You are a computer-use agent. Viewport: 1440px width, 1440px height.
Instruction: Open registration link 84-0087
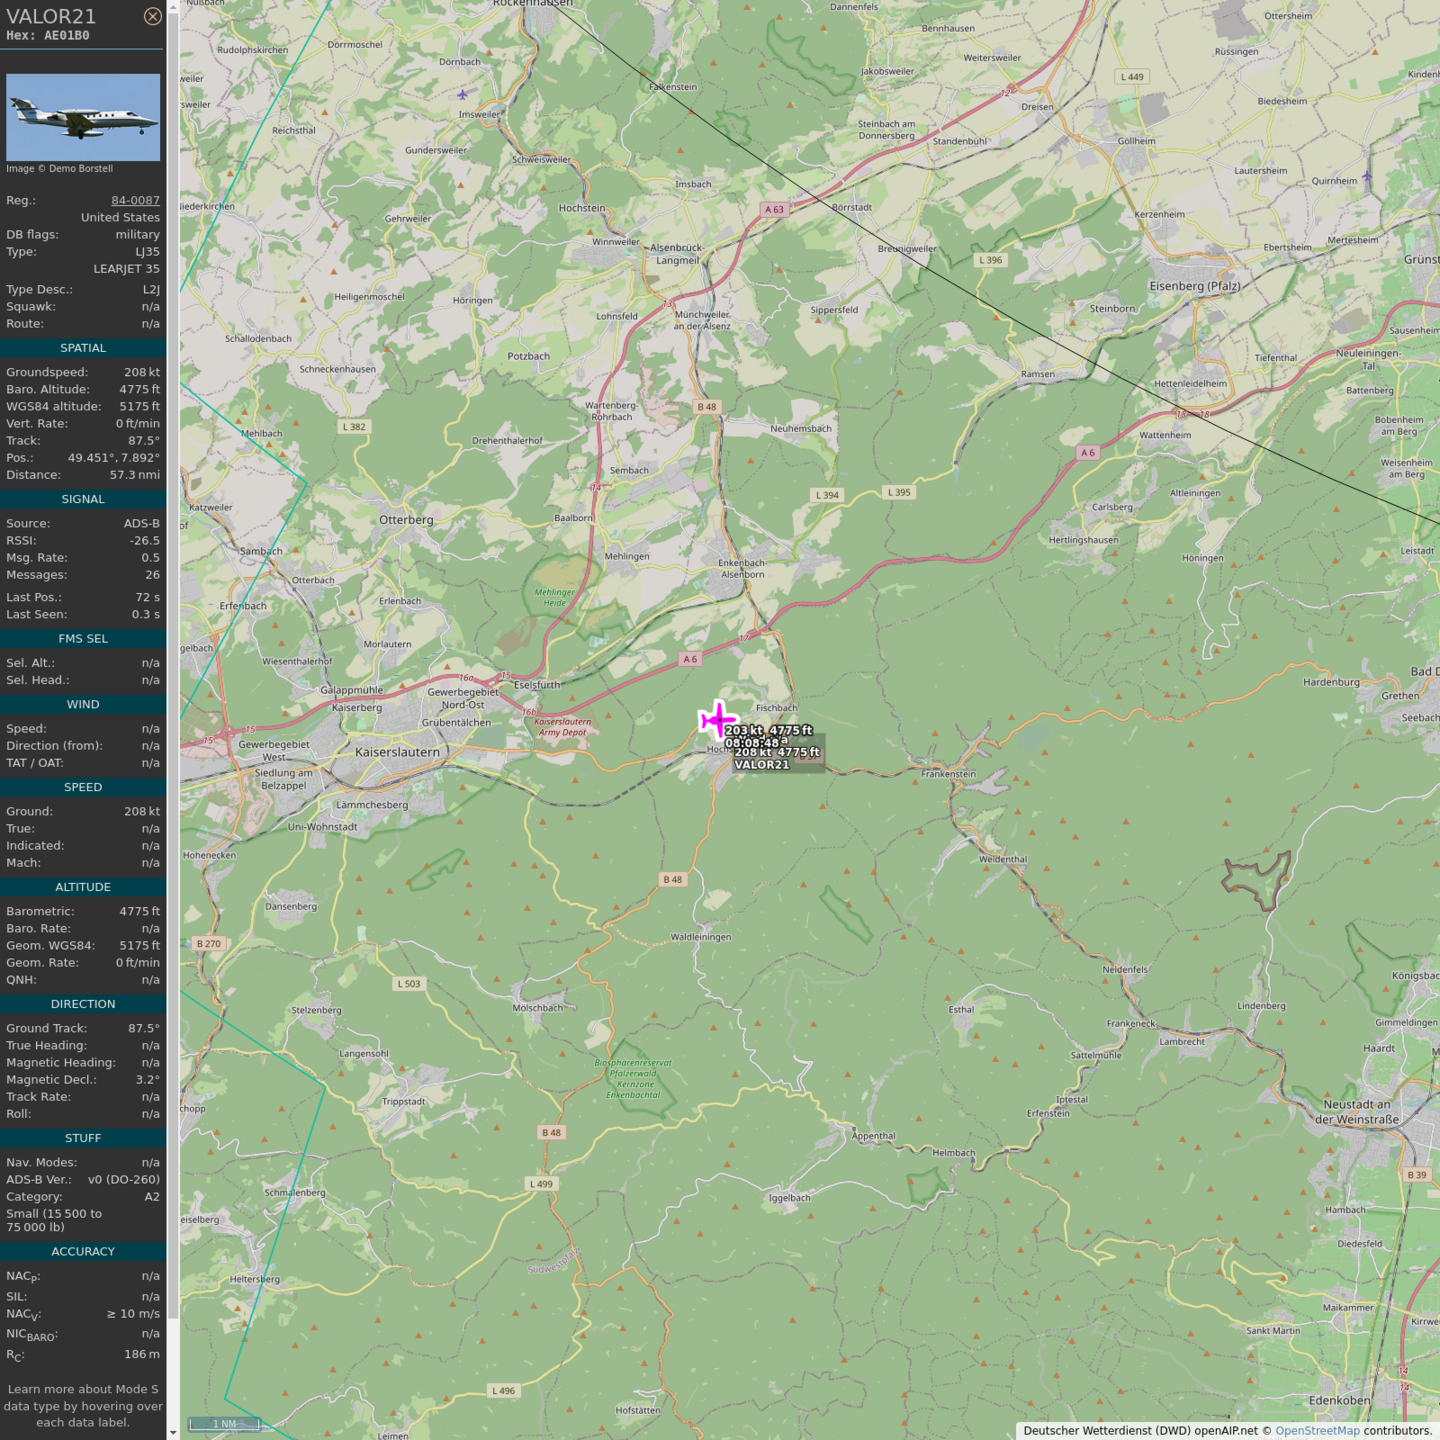pyautogui.click(x=135, y=200)
